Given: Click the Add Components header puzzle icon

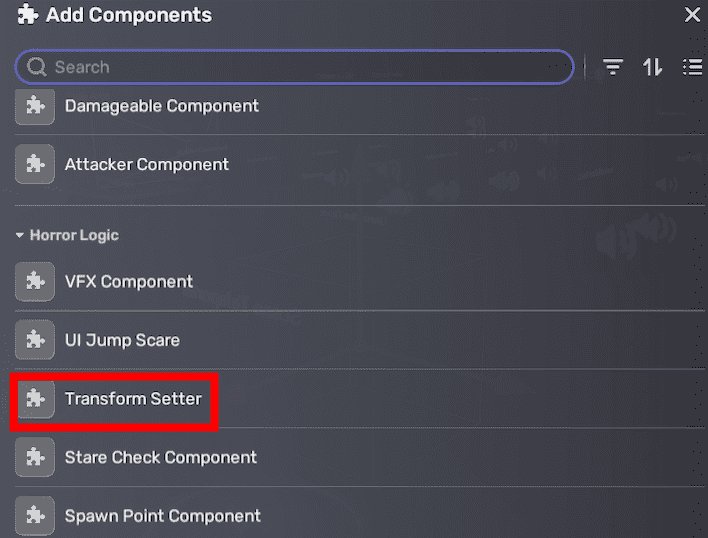Looking at the screenshot, I should pos(28,15).
